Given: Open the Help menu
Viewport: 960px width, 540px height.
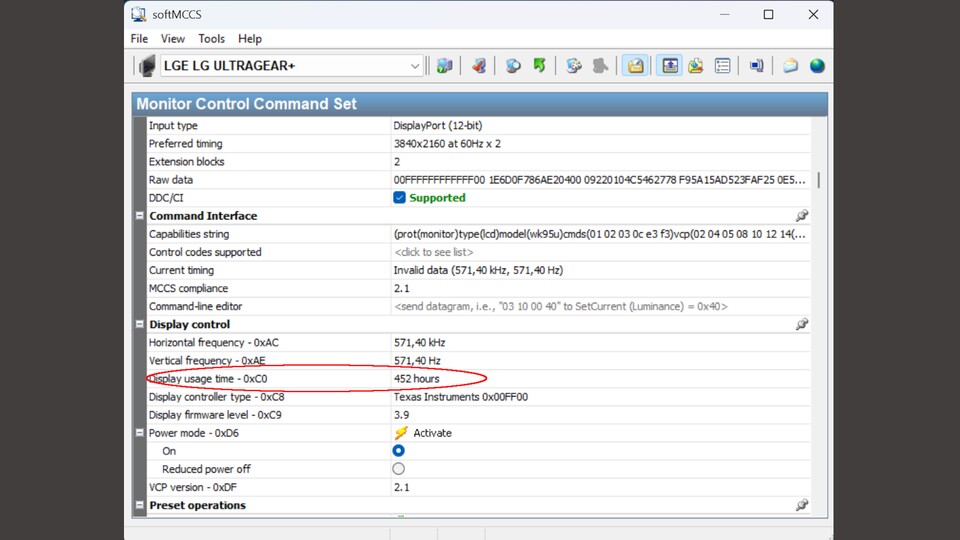Looking at the screenshot, I should pos(250,39).
